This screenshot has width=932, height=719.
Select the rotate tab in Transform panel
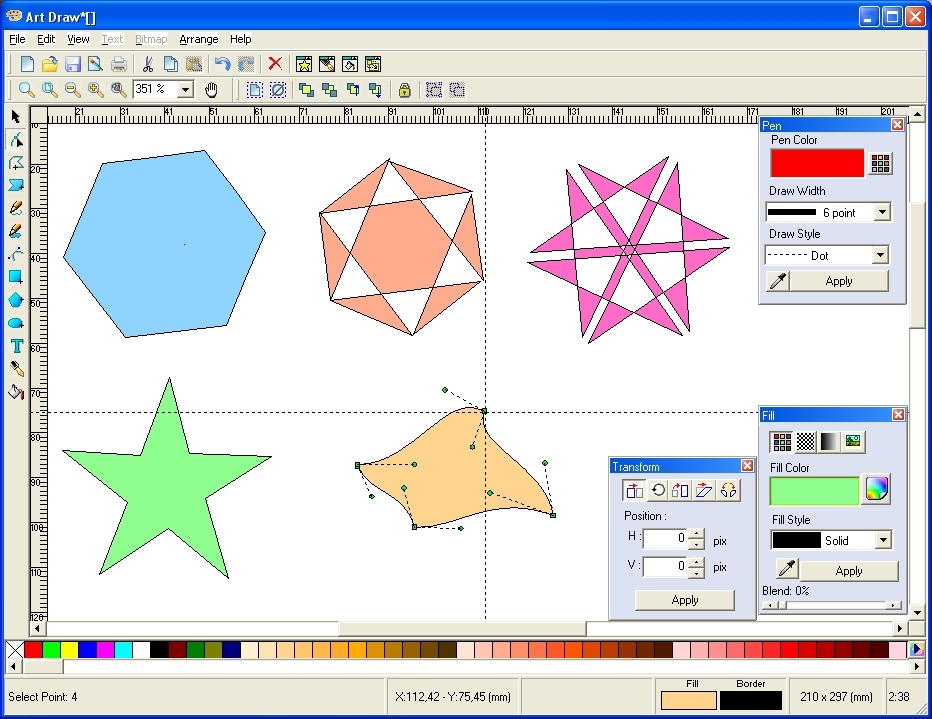tap(658, 490)
